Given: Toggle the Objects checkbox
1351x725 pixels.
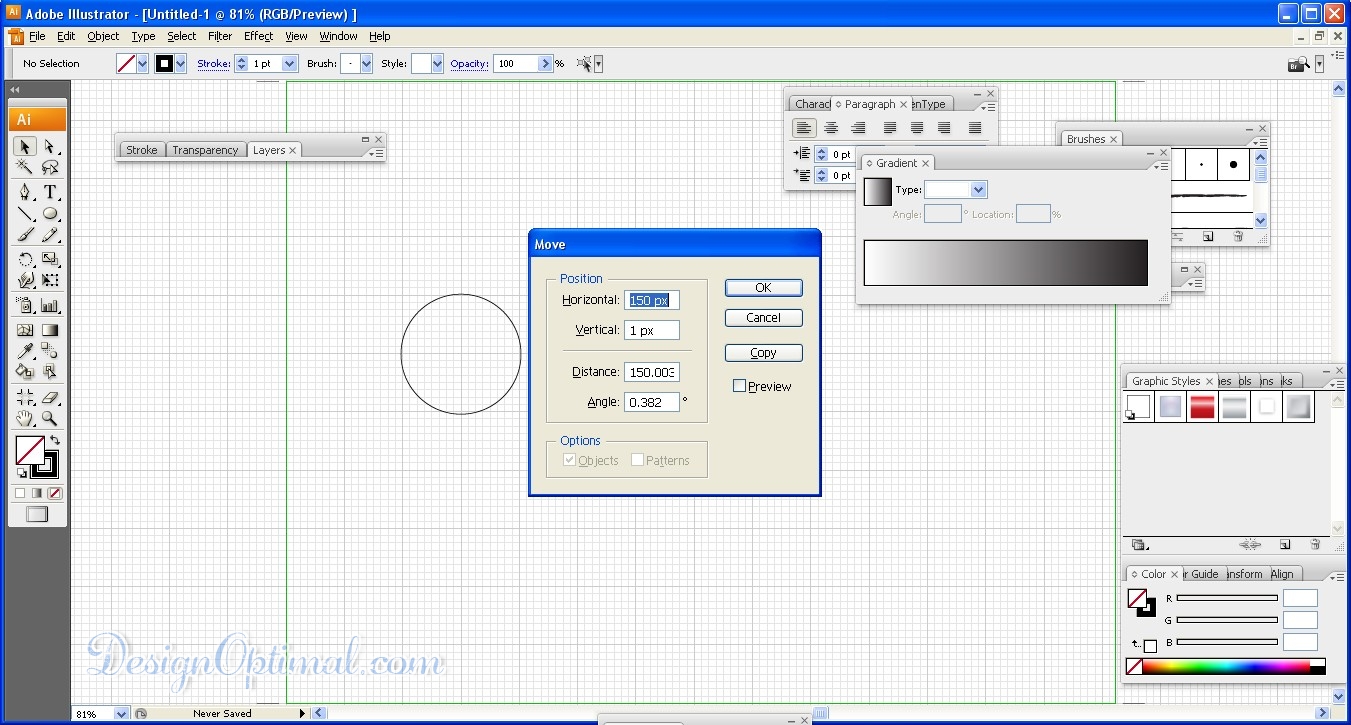Looking at the screenshot, I should coord(570,460).
